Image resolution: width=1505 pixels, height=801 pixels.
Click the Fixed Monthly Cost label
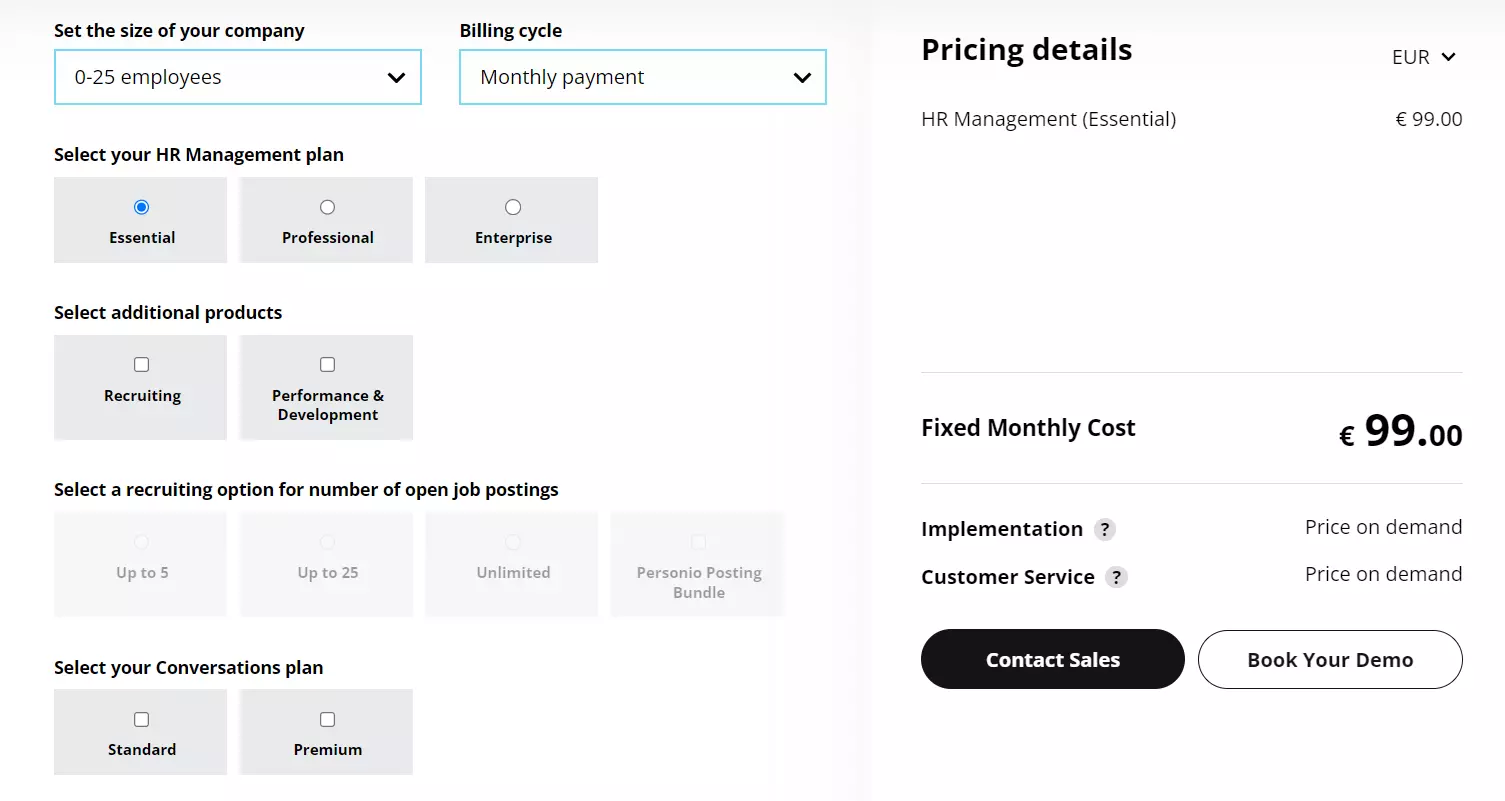1028,428
